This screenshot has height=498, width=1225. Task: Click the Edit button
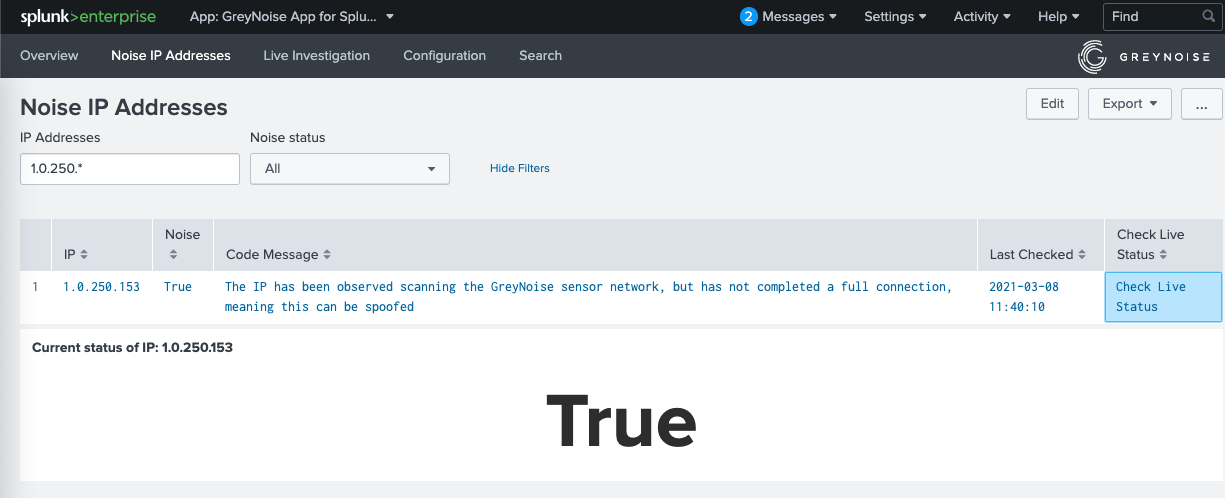coord(1052,104)
